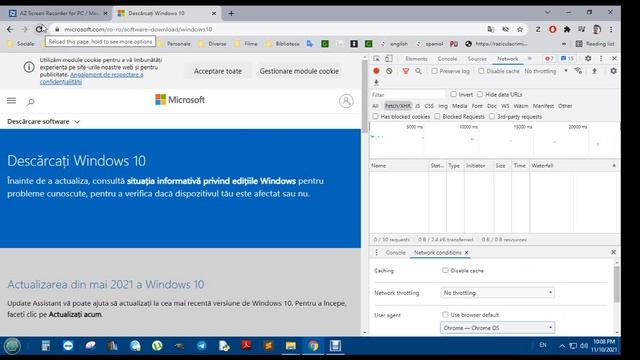640x360 pixels.
Task: Select the DevTools Network tab
Action: [507, 59]
